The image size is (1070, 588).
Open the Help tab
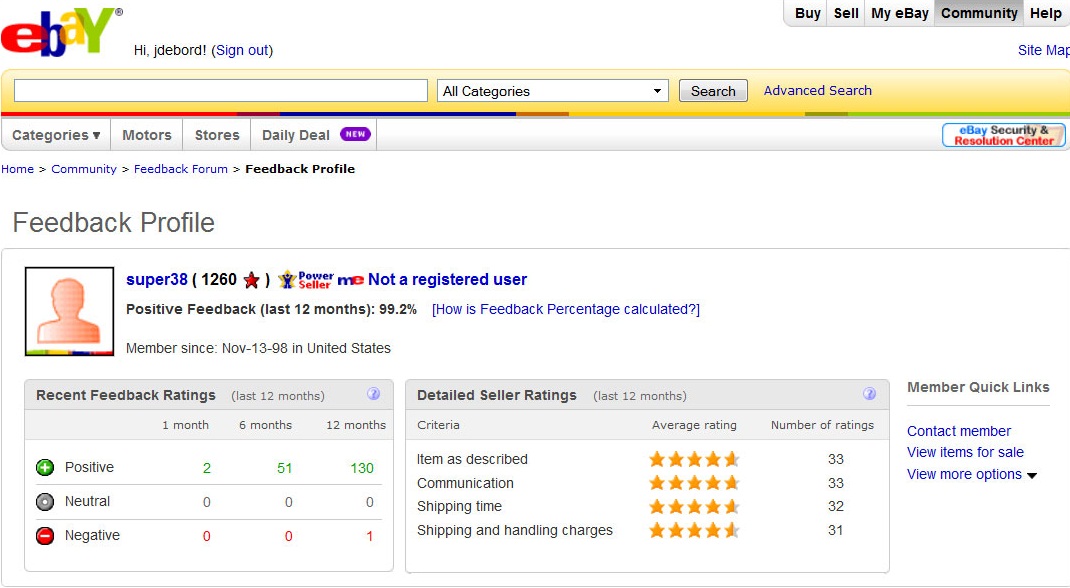pos(1045,13)
